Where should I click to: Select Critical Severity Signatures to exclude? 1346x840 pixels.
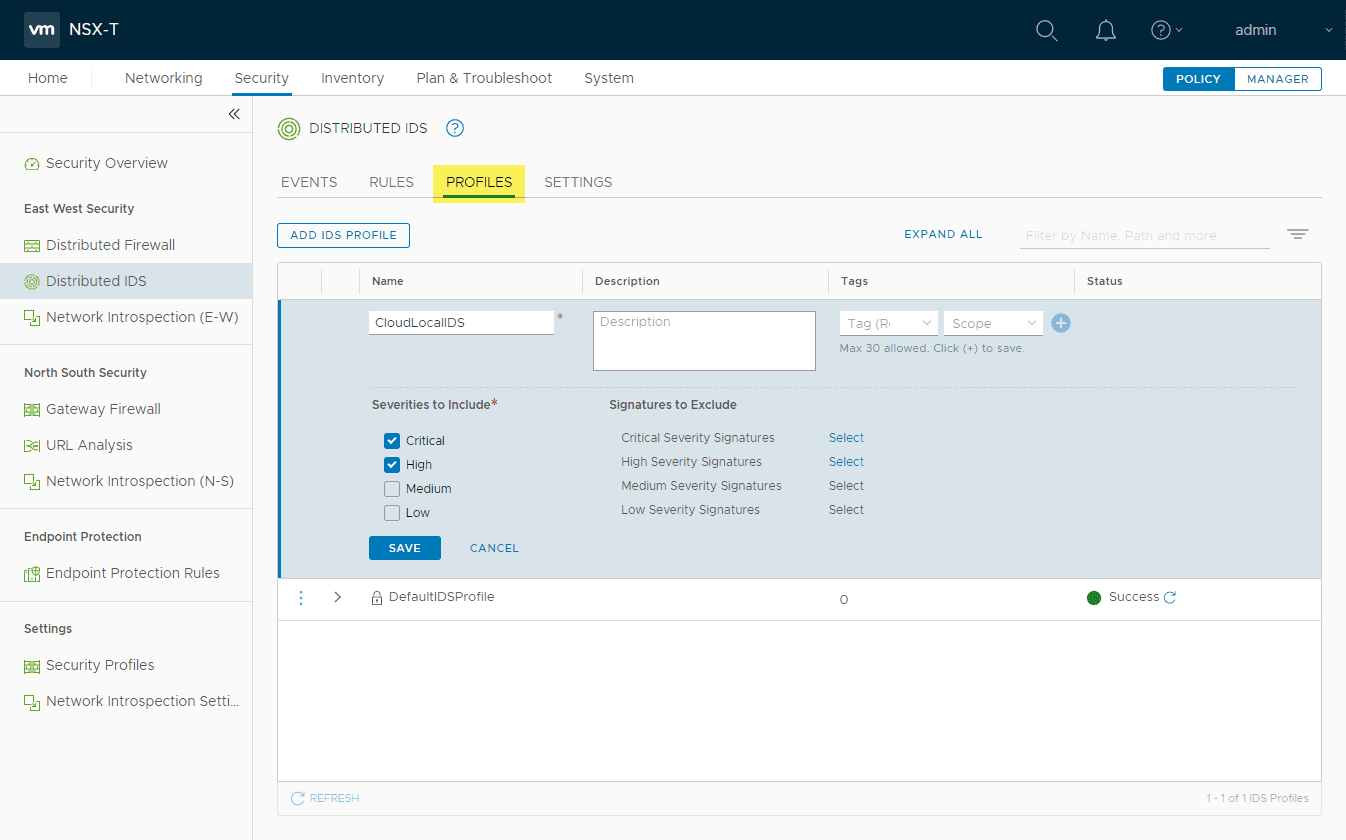click(x=846, y=438)
